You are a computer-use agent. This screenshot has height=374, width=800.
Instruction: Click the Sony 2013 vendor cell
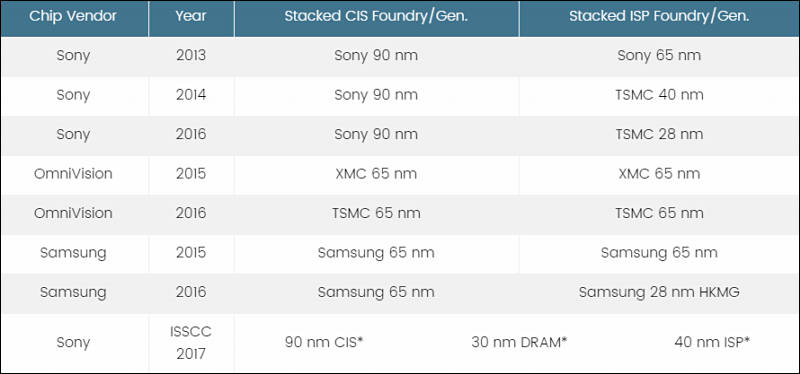pos(73,56)
